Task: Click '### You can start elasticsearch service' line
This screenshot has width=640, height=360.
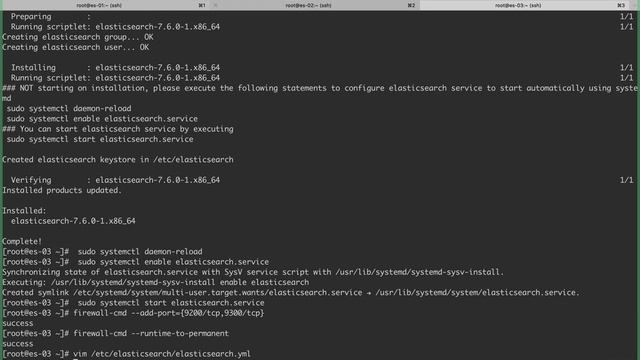Action: coord(118,129)
